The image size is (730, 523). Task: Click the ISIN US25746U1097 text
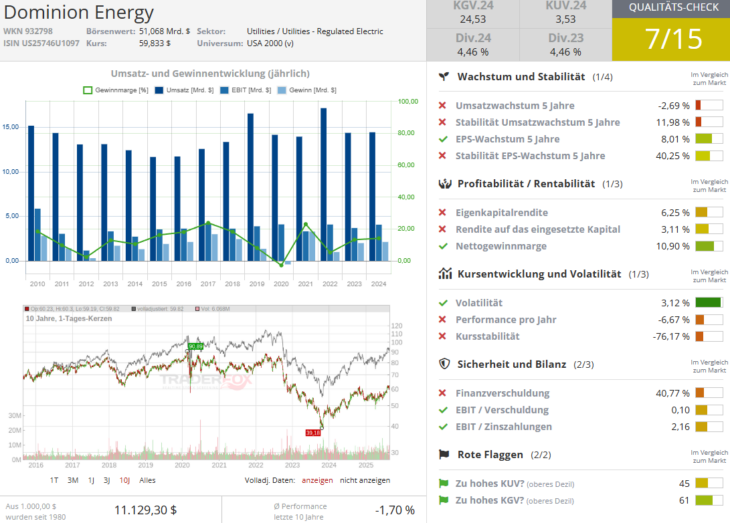click(41, 43)
